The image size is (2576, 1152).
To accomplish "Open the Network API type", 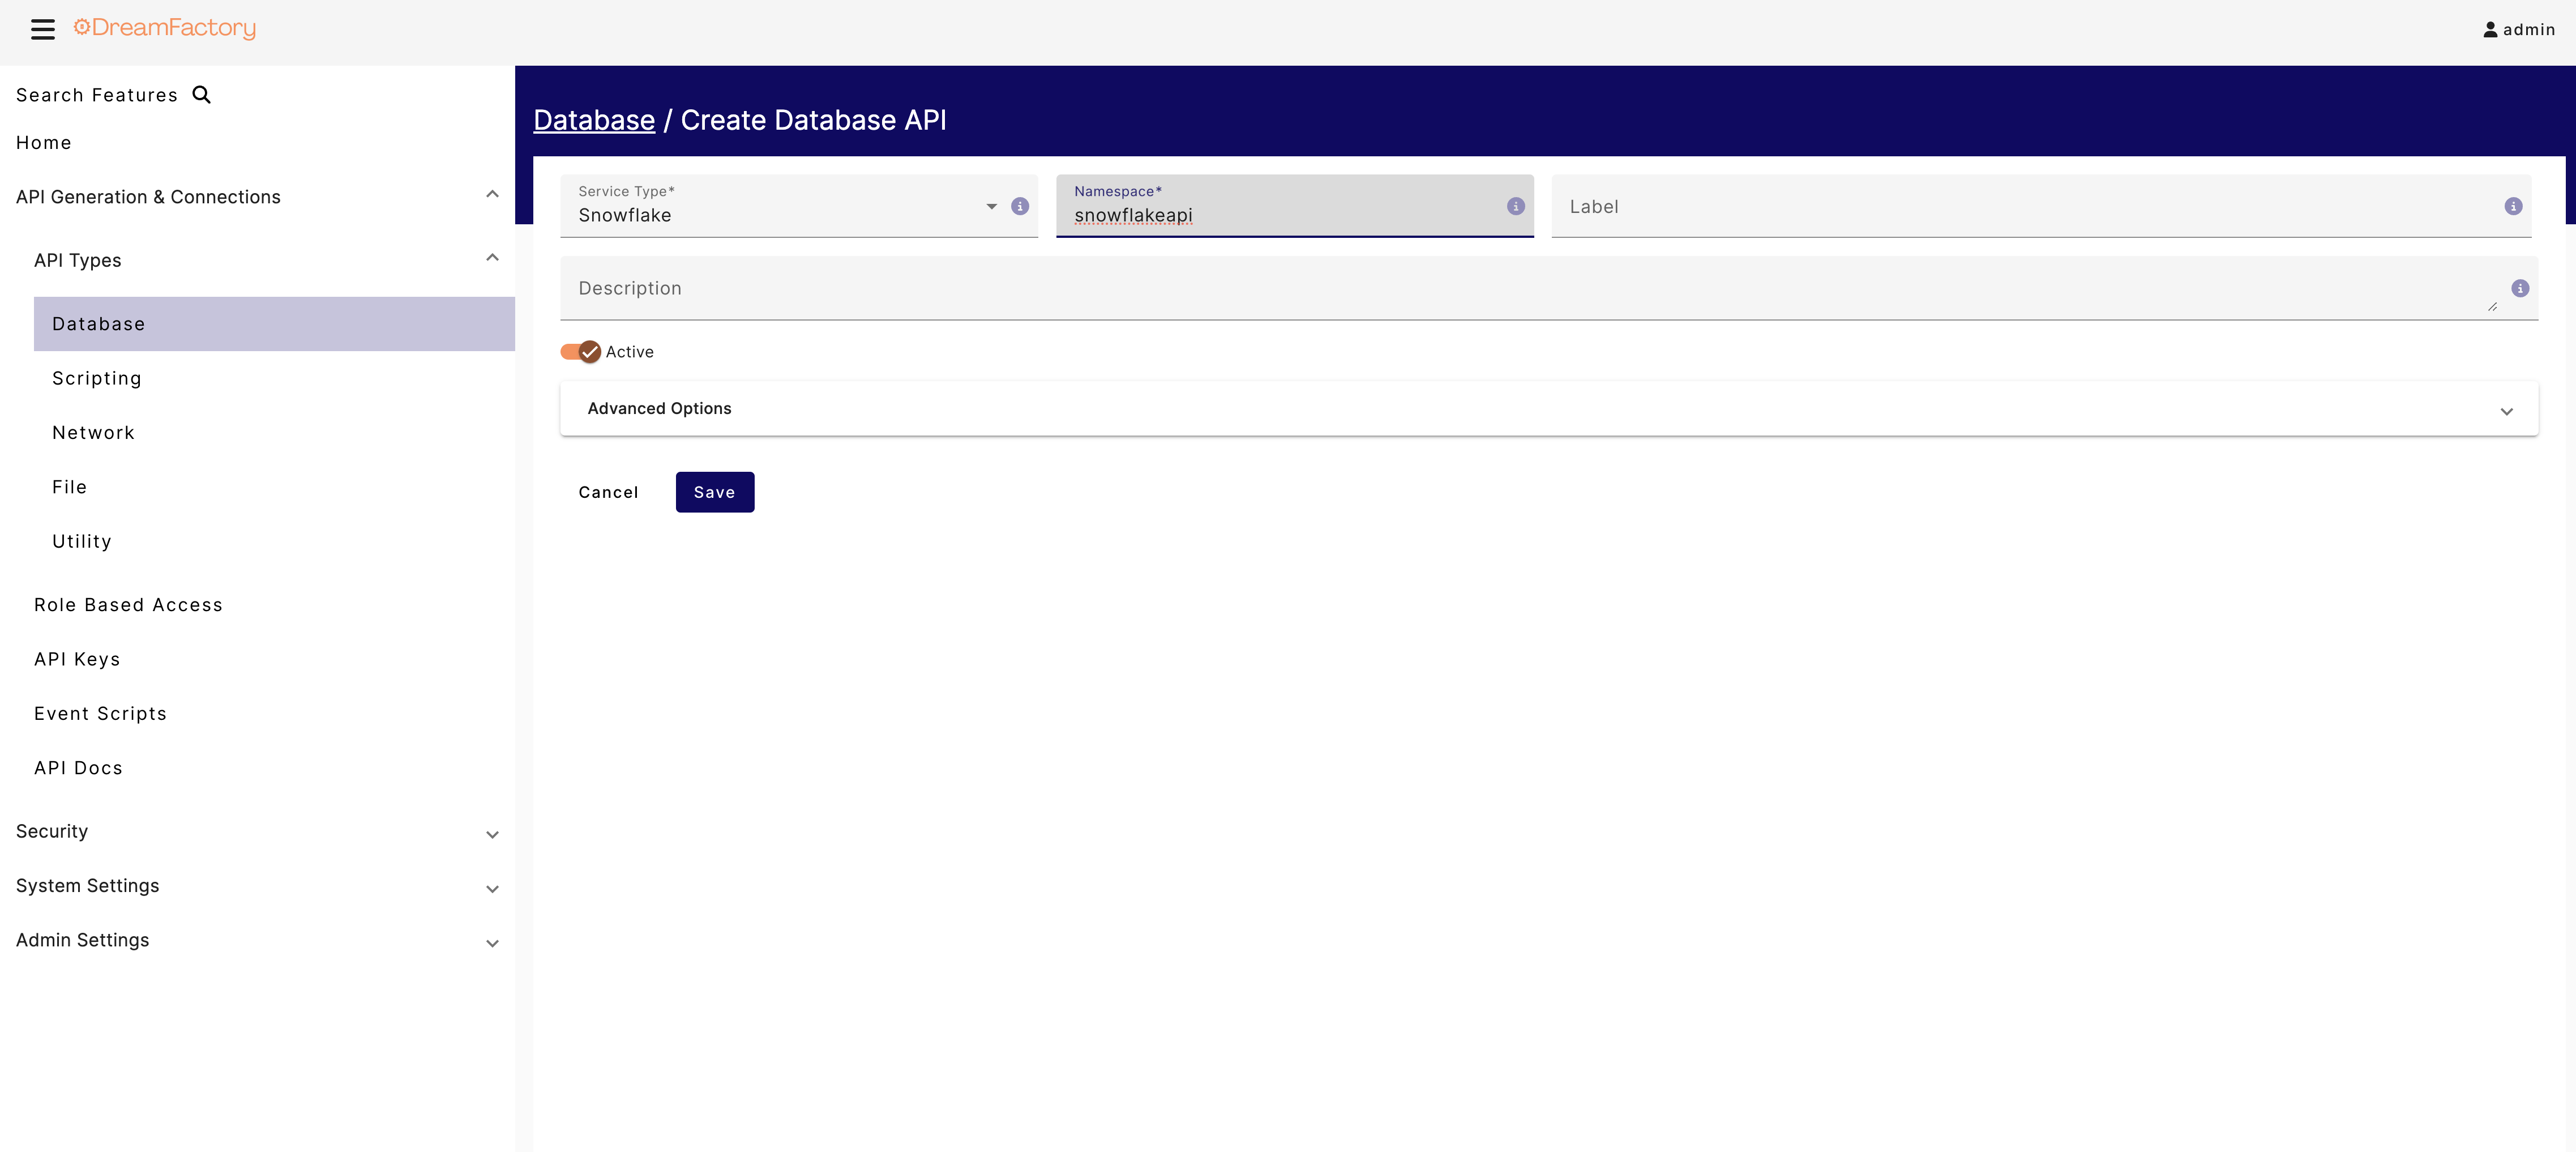I will 93,432.
